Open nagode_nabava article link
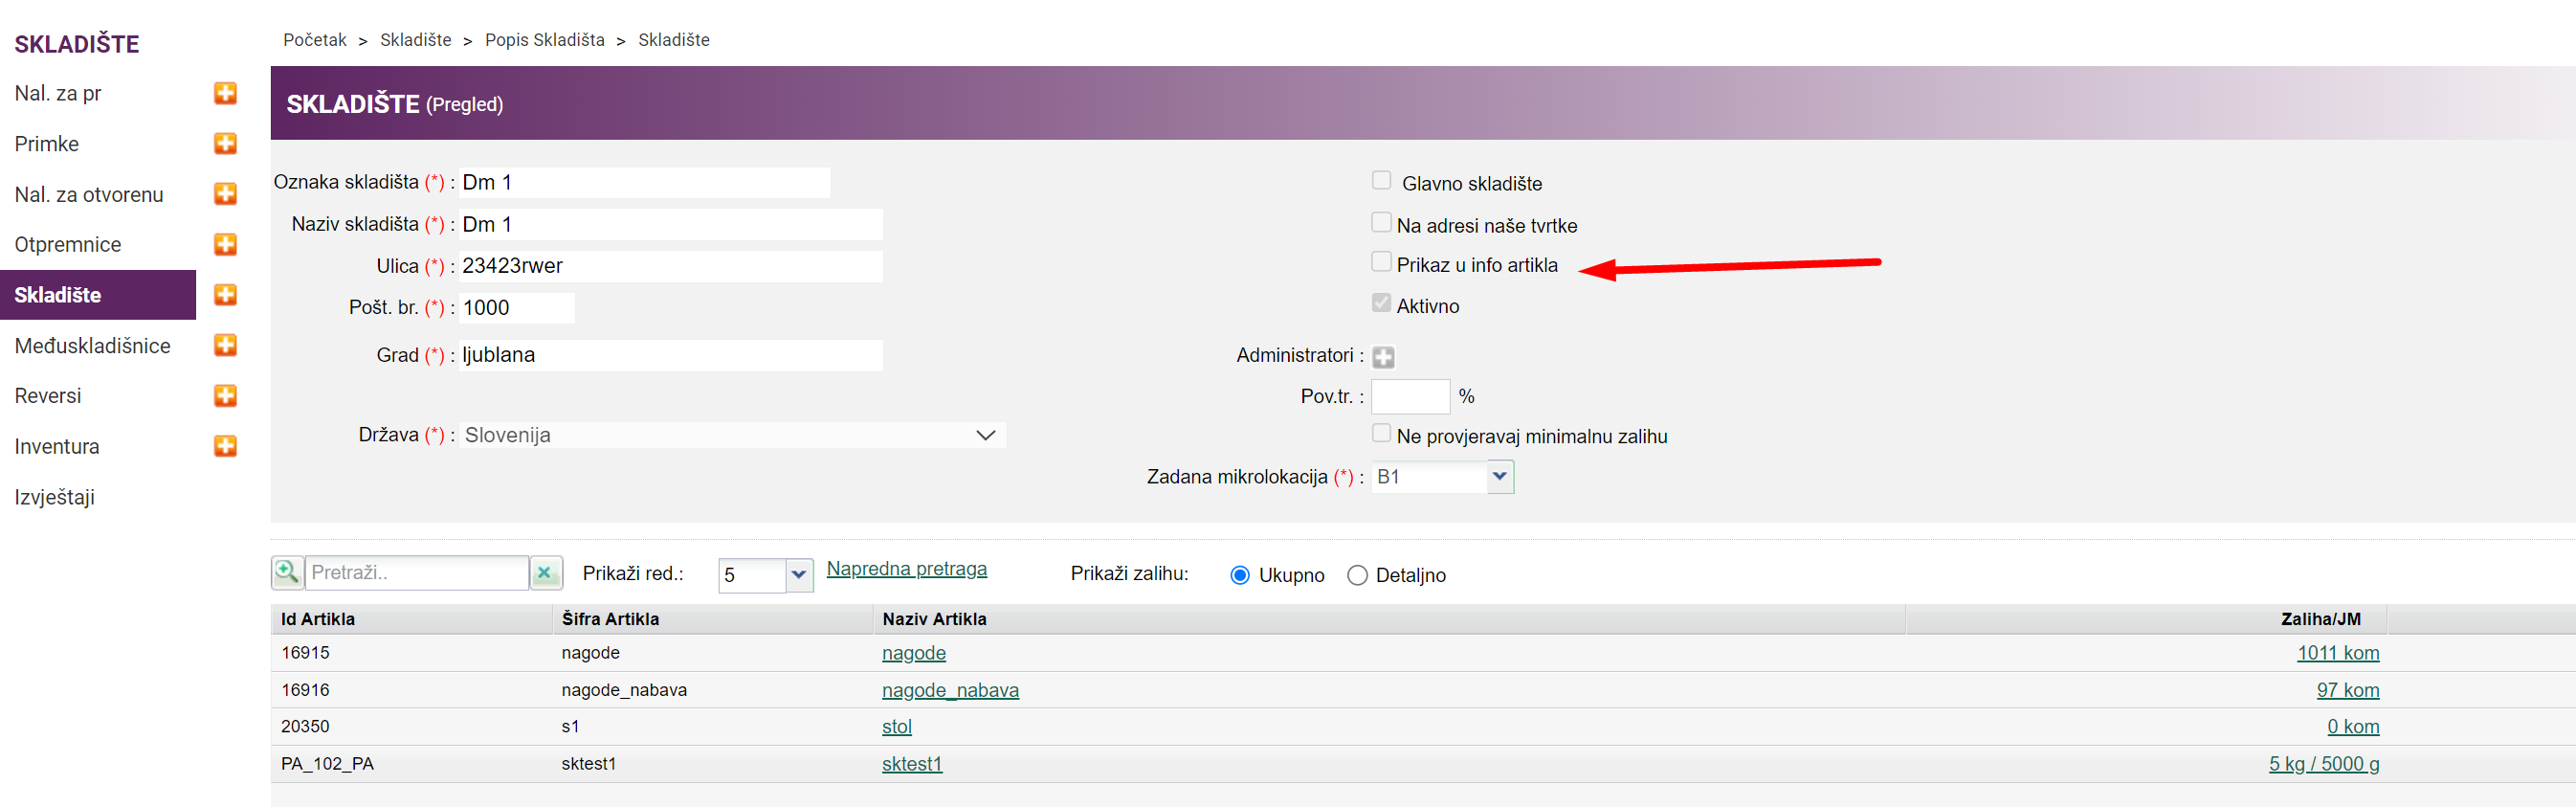Screen dimensions: 2576x807 (950, 690)
